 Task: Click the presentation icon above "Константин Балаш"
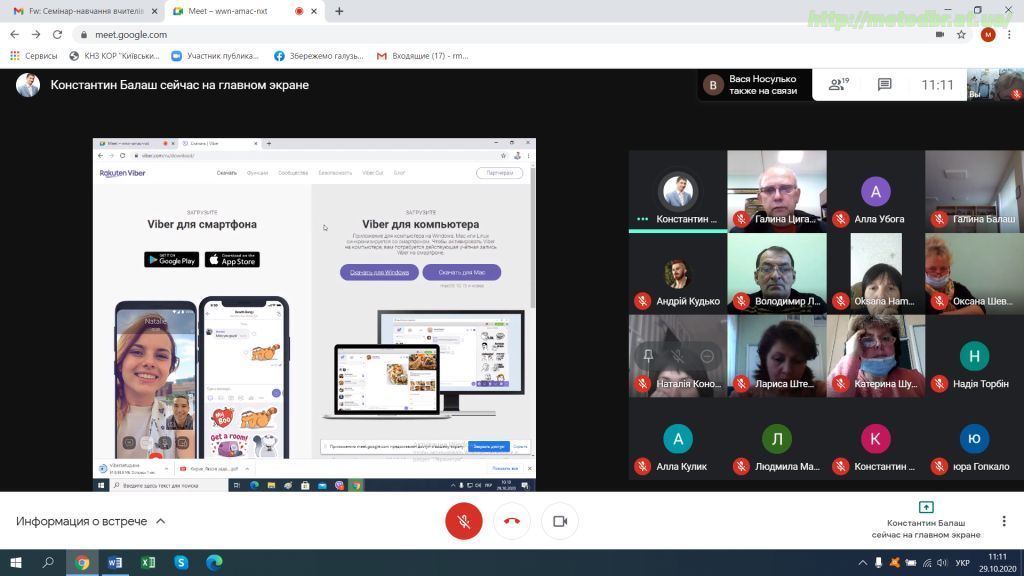[x=926, y=507]
